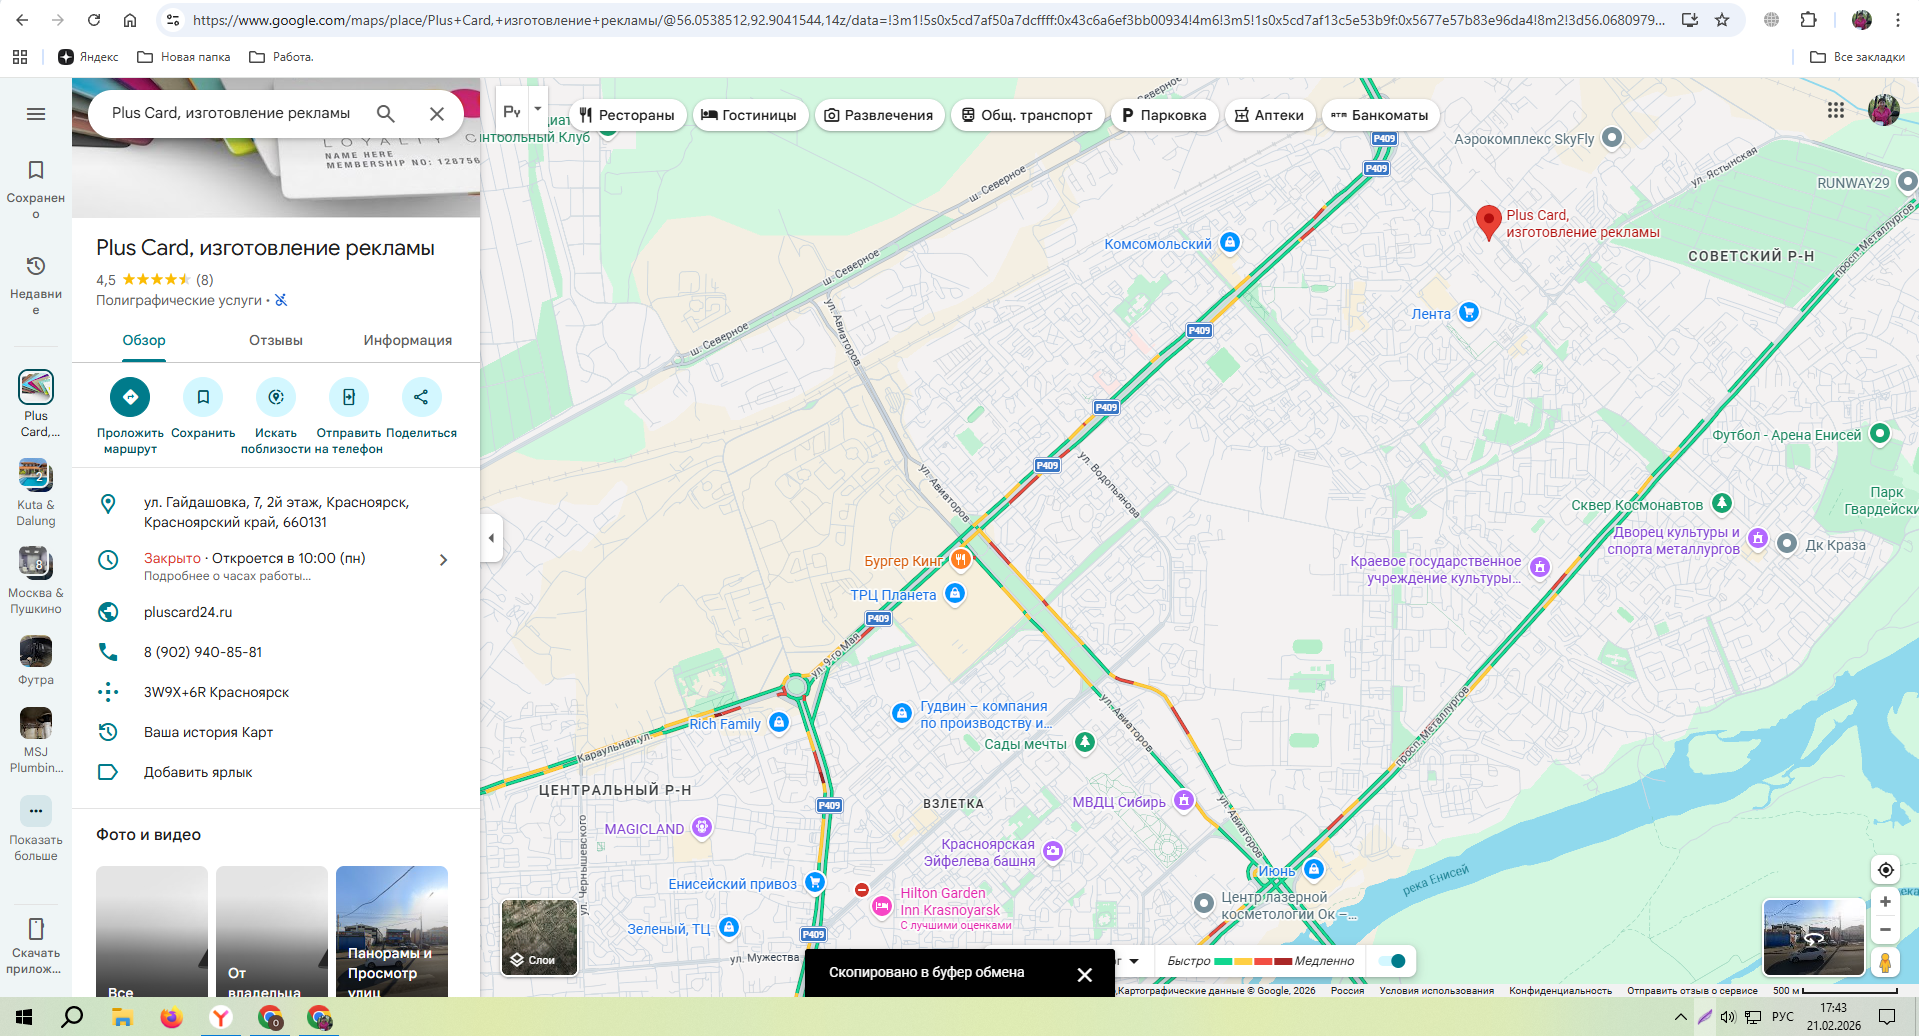The image size is (1919, 1036).
Task: Center map on your location
Action: [x=1885, y=870]
